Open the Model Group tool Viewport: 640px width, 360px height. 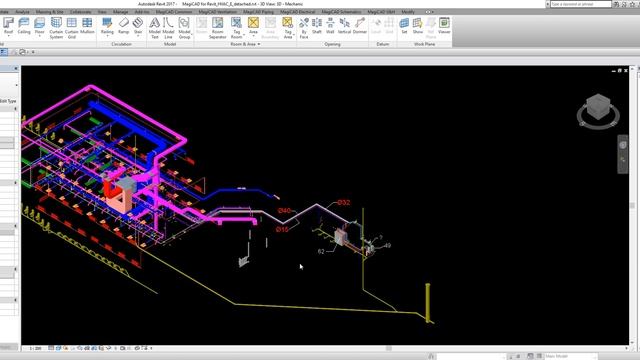click(184, 28)
